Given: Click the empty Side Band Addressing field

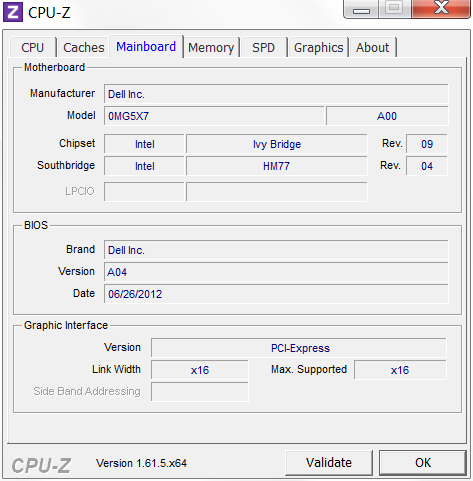Looking at the screenshot, I should (x=200, y=392).
